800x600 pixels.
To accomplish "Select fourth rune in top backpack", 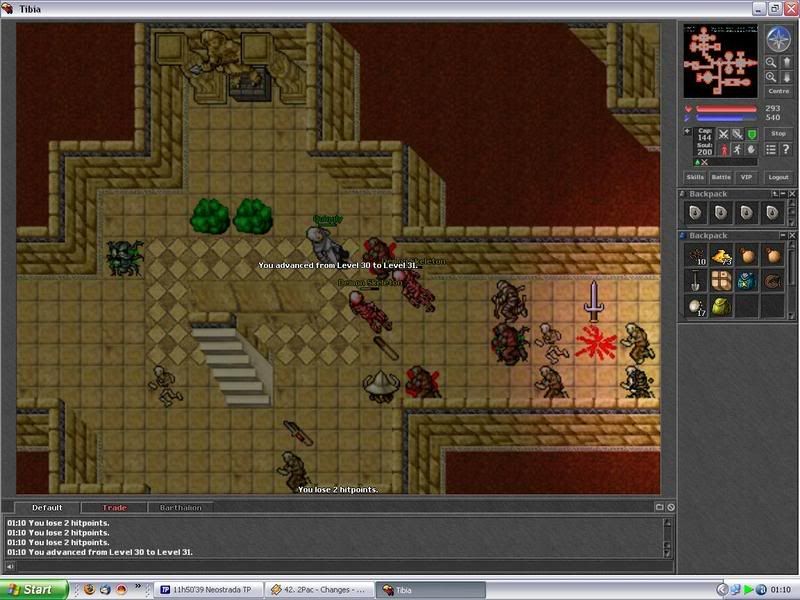I will (772, 213).
